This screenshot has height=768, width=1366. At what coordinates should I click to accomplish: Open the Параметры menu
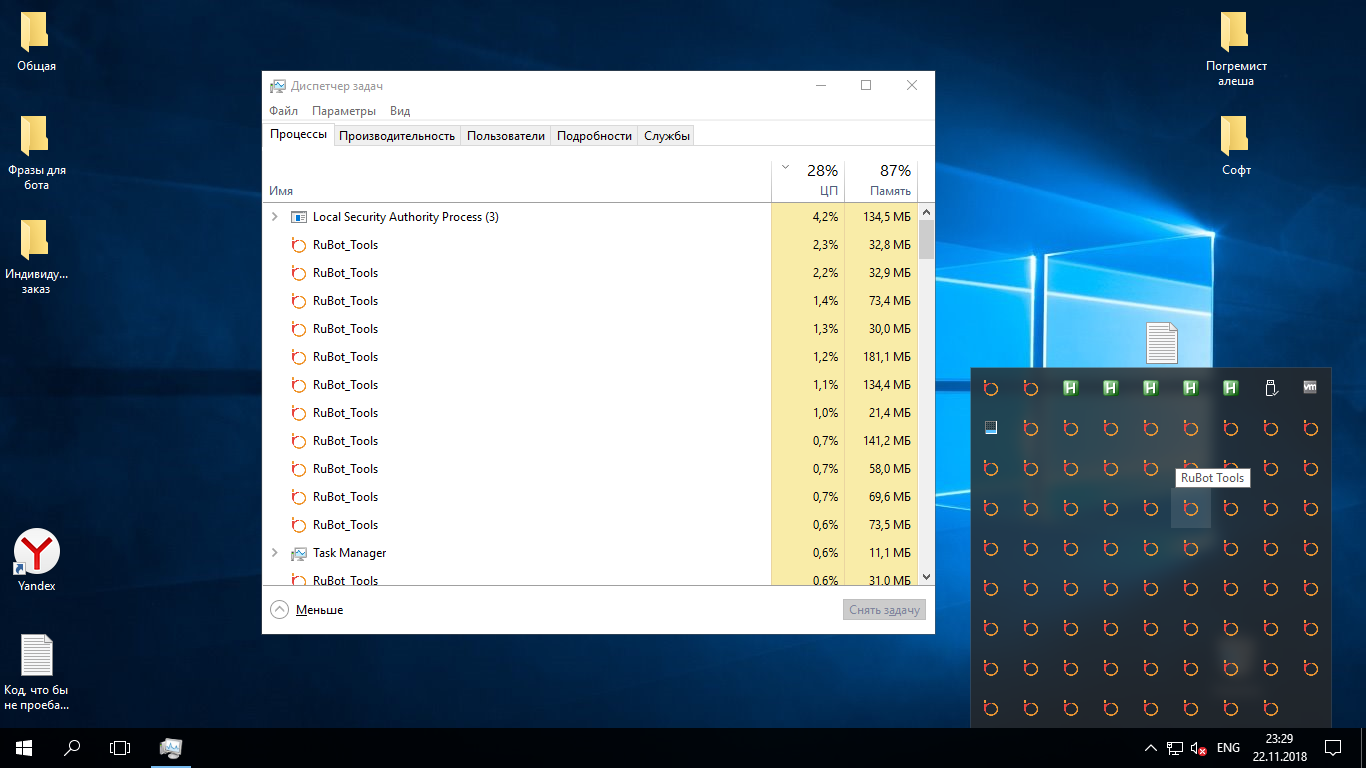(x=343, y=111)
